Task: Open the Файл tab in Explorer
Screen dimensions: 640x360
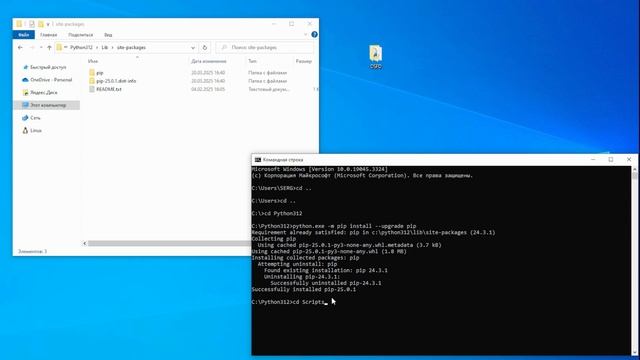Action: tap(24, 35)
